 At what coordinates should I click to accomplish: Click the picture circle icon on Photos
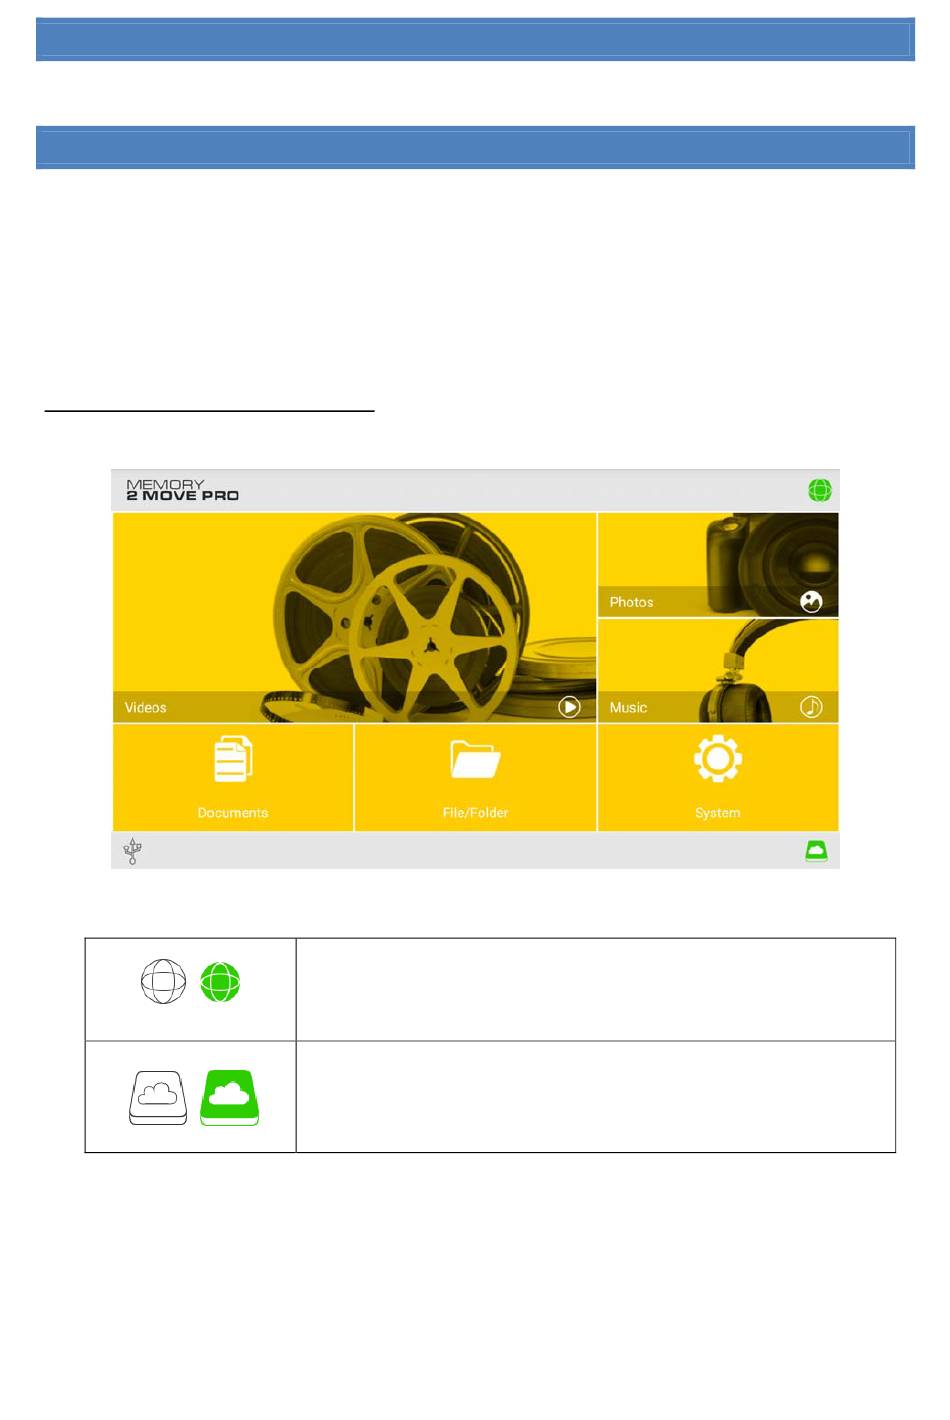[811, 601]
